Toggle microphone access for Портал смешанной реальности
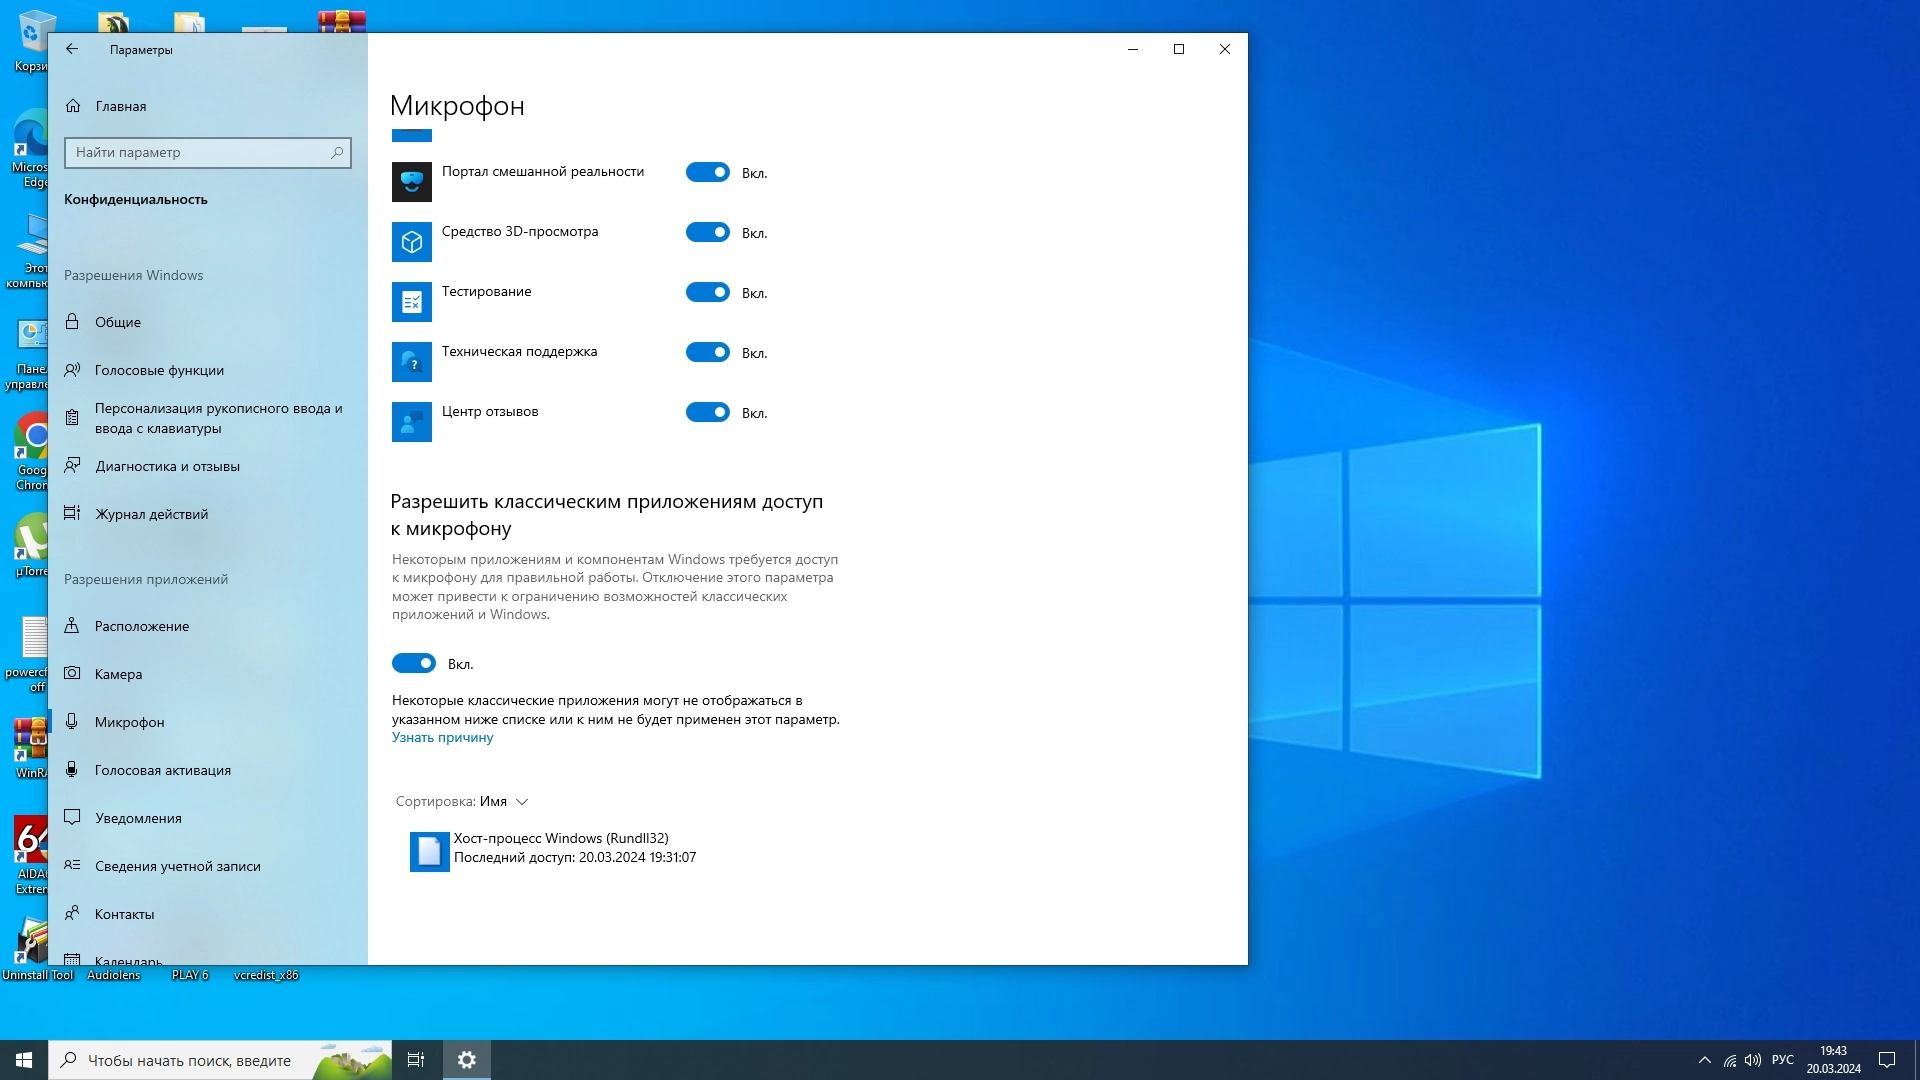1920x1080 pixels. [x=708, y=172]
